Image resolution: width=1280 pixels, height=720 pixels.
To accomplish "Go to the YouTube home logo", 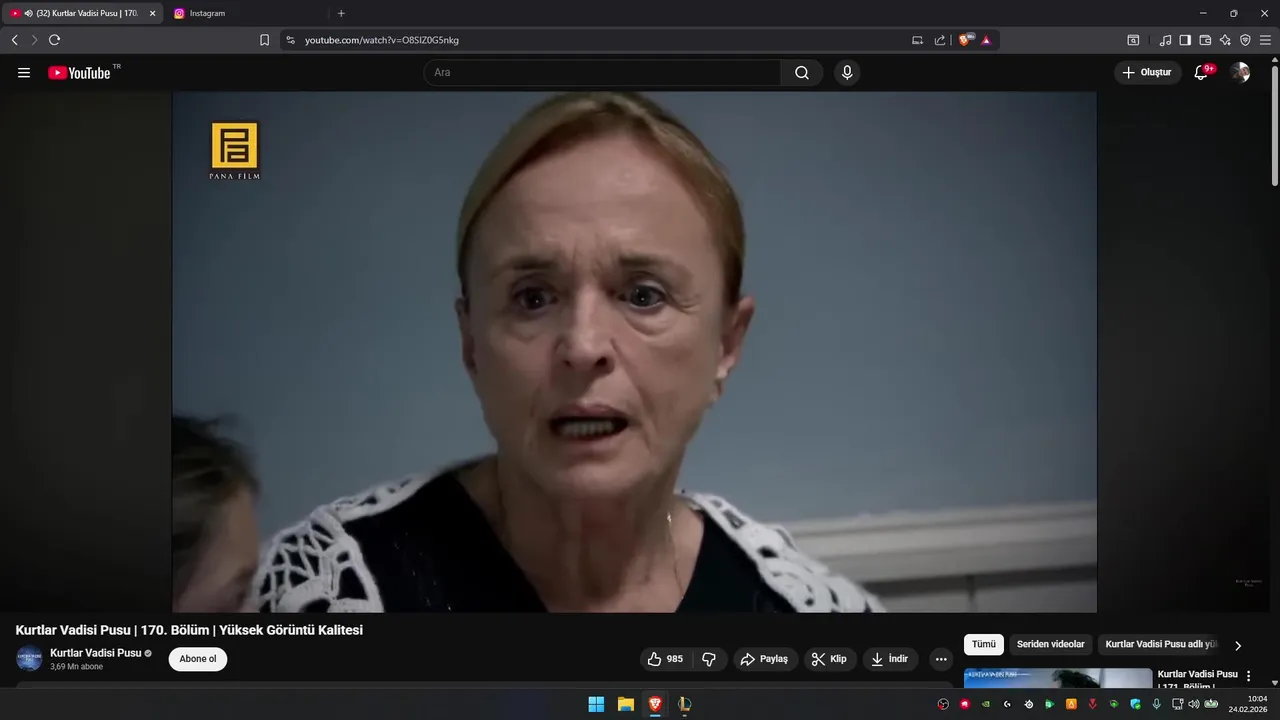I will 79,73.
